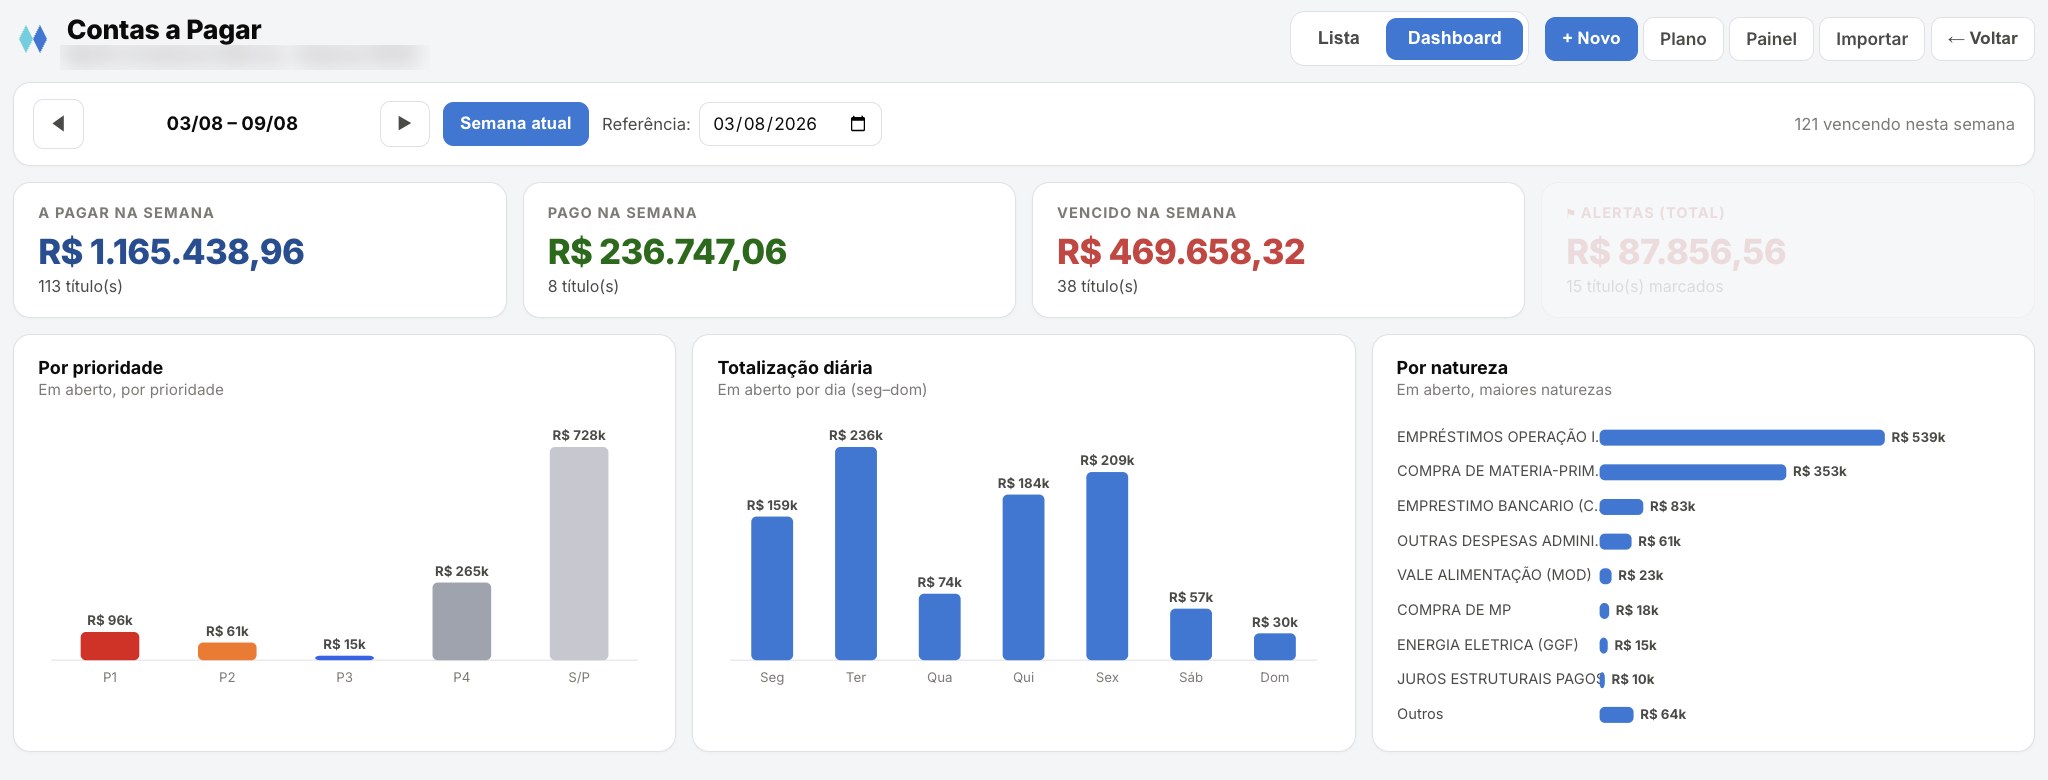Click the 03/08 – 09/08 week range label
2048x780 pixels.
point(232,124)
